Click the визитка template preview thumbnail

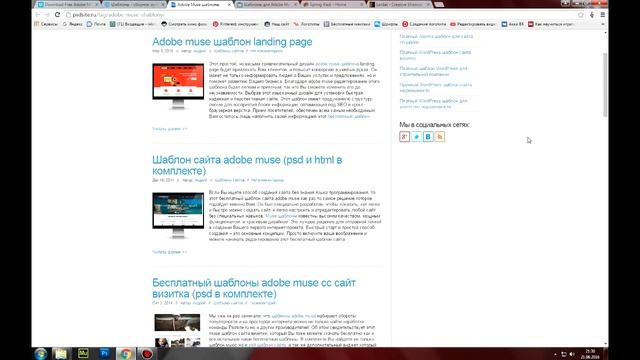[178, 331]
